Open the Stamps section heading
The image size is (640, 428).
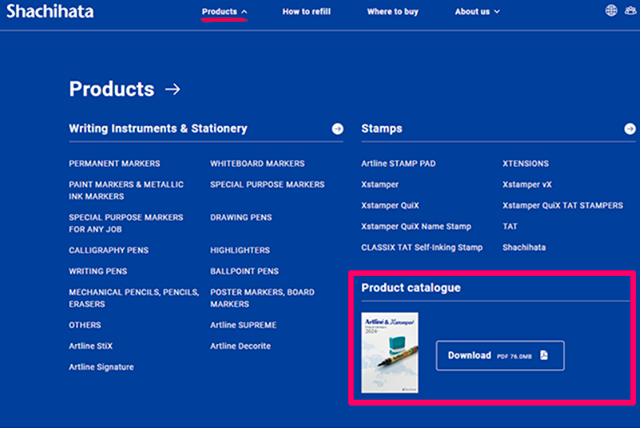[x=382, y=129]
